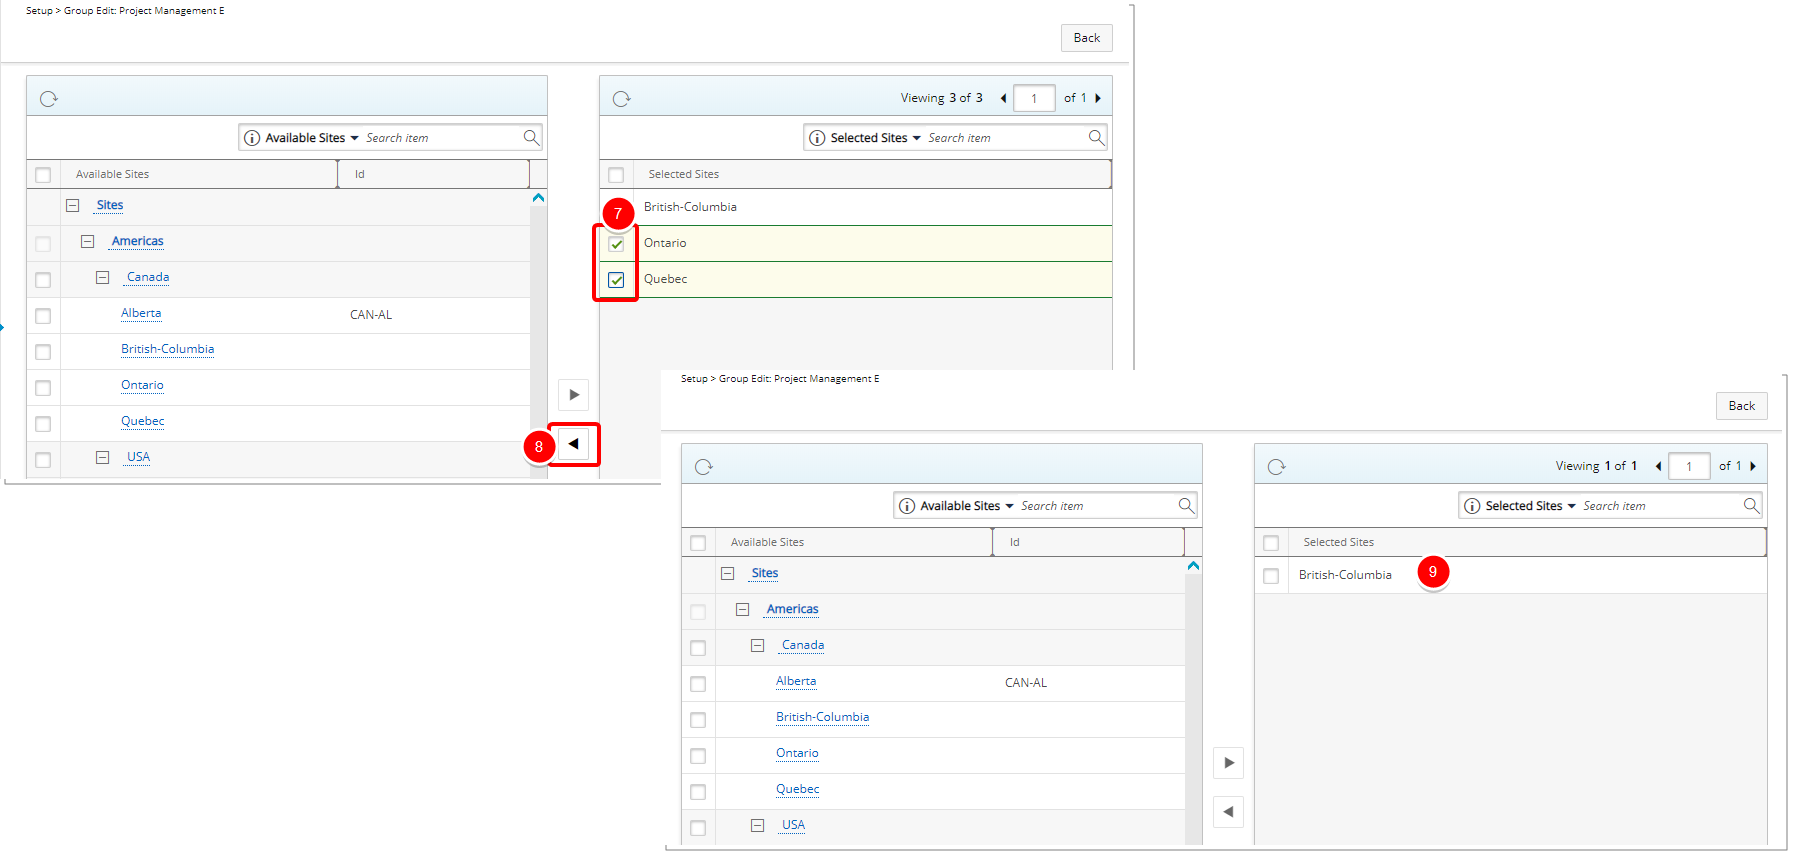The width and height of the screenshot is (1799, 862).
Task: Click Selected Sites search magnifier in bottom window
Action: (1752, 505)
